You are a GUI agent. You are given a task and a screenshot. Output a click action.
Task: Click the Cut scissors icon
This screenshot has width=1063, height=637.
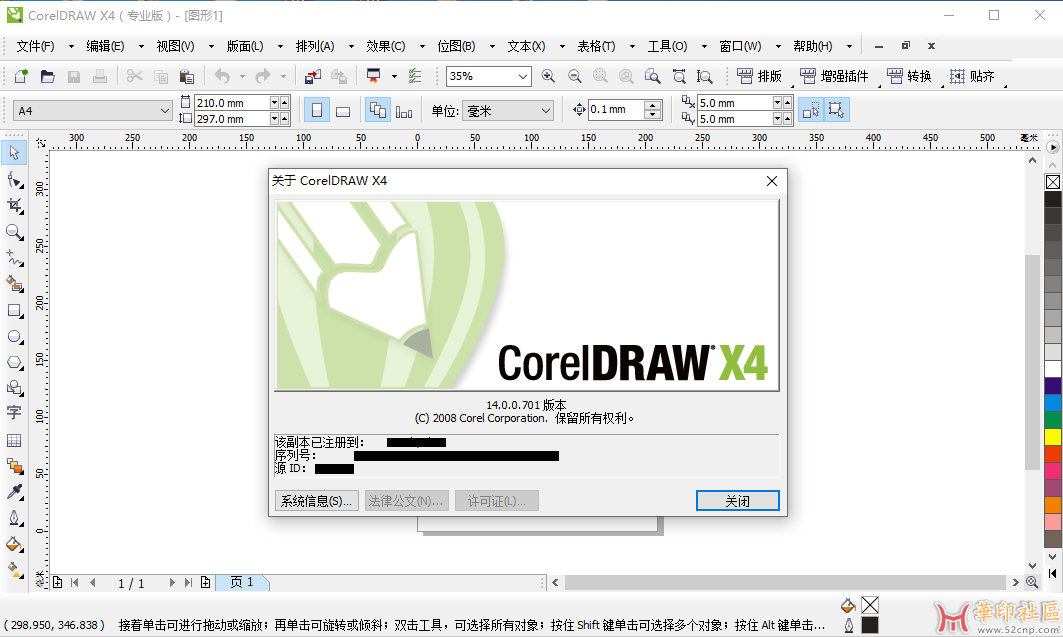[x=134, y=76]
